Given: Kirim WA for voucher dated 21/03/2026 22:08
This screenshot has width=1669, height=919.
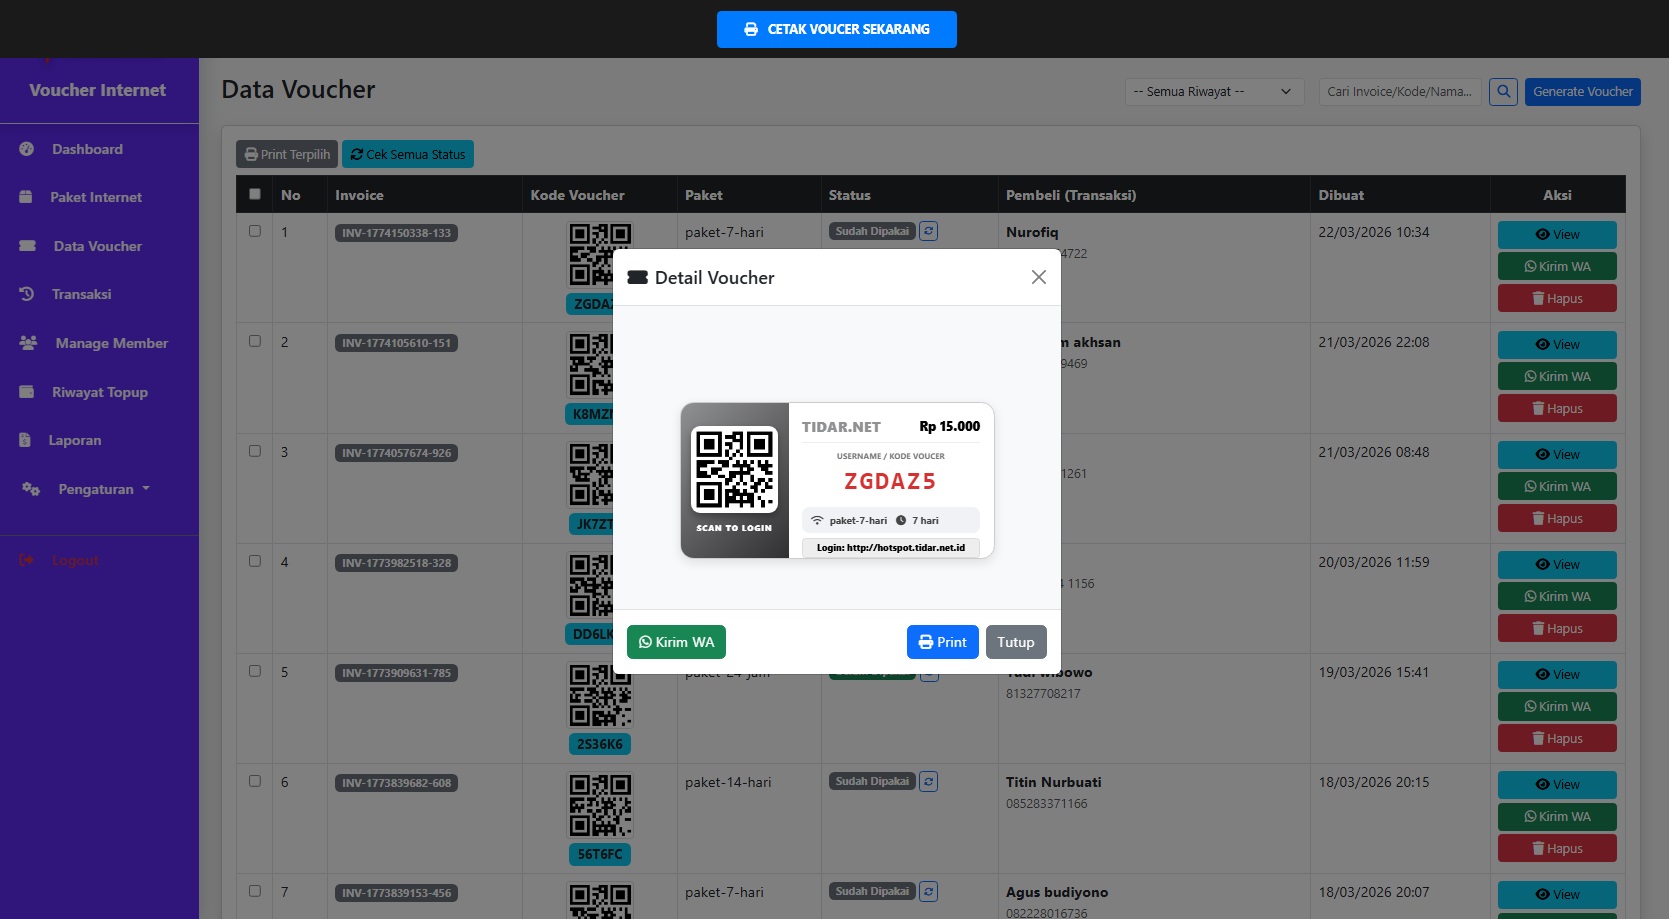Looking at the screenshot, I should pos(1557,377).
